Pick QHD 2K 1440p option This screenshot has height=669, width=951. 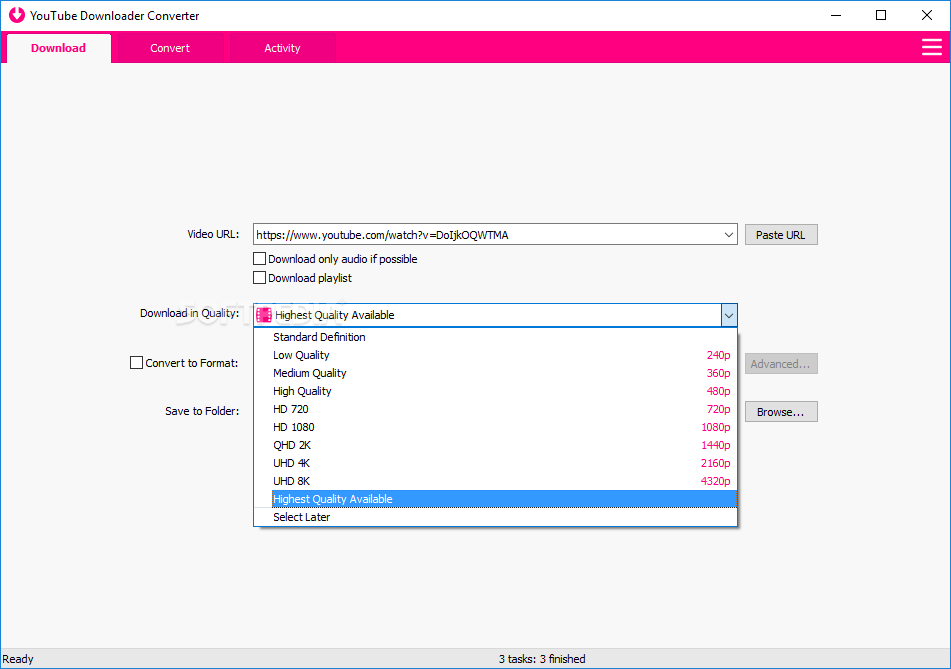point(495,445)
